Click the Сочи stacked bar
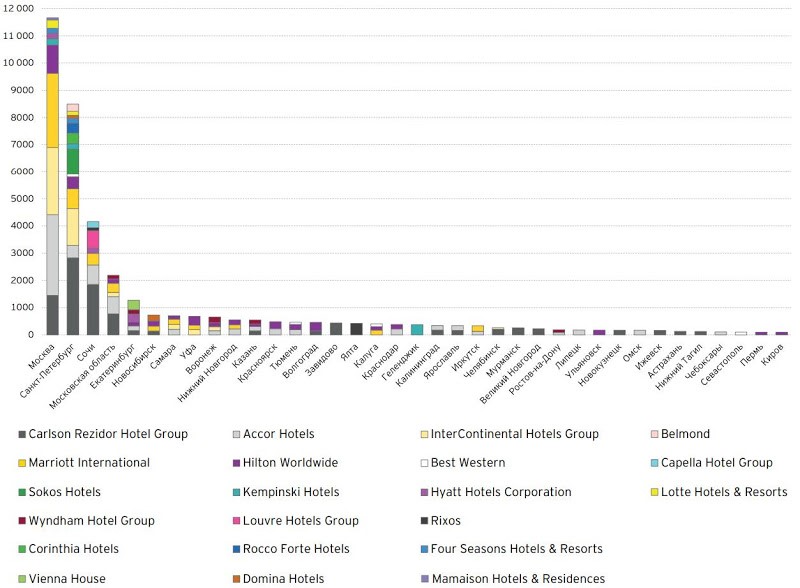 click(x=93, y=278)
